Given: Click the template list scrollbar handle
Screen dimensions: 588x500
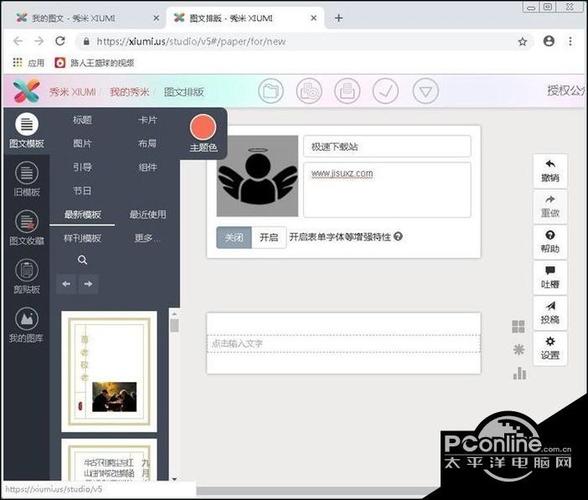Looking at the screenshot, I should tap(174, 325).
